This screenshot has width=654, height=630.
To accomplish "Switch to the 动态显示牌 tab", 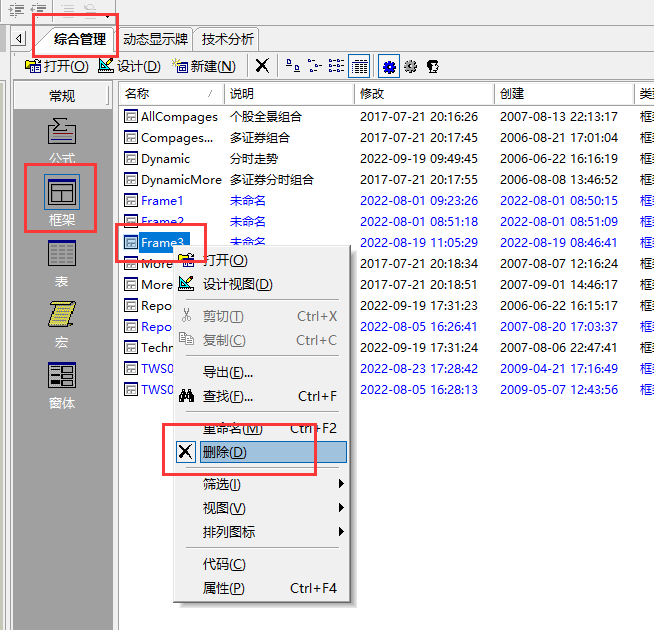I will 156,39.
